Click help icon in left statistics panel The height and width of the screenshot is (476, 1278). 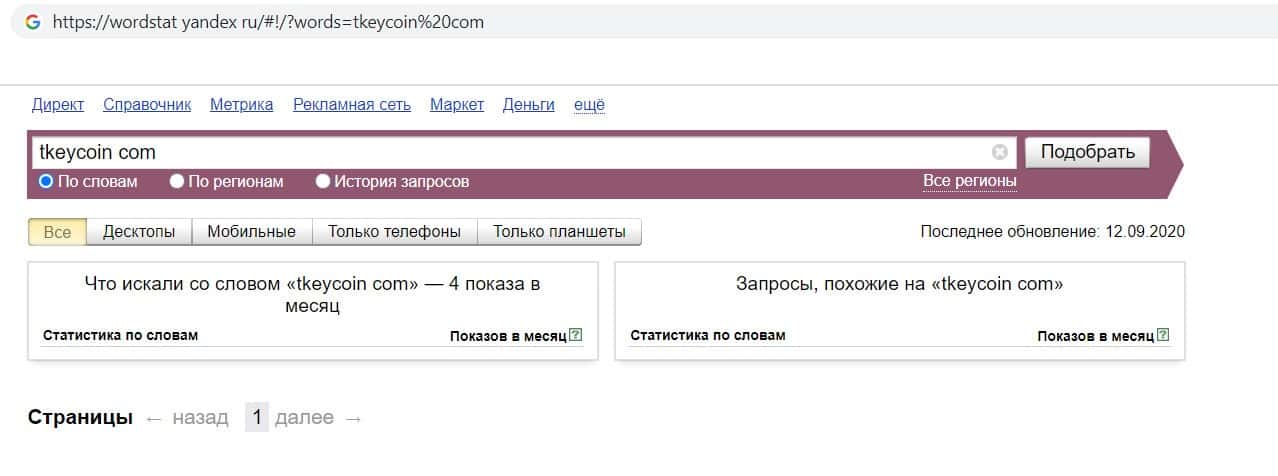pos(576,335)
